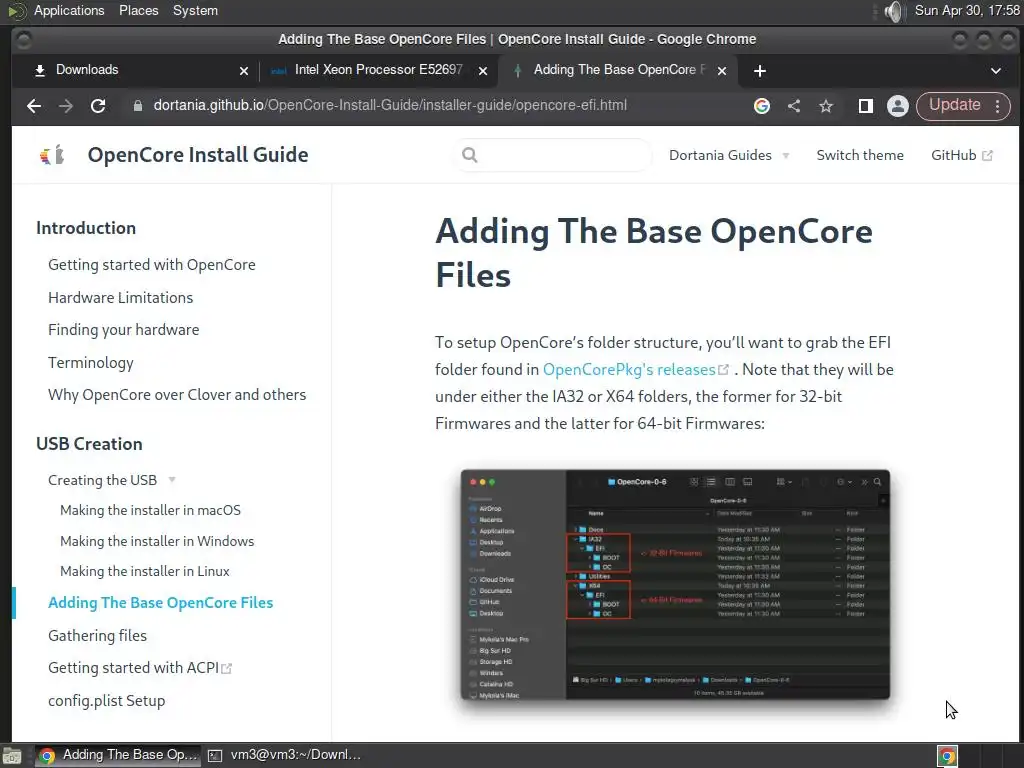Viewport: 1024px width, 768px height.
Task: Click the volume speaker icon
Action: [x=893, y=11]
